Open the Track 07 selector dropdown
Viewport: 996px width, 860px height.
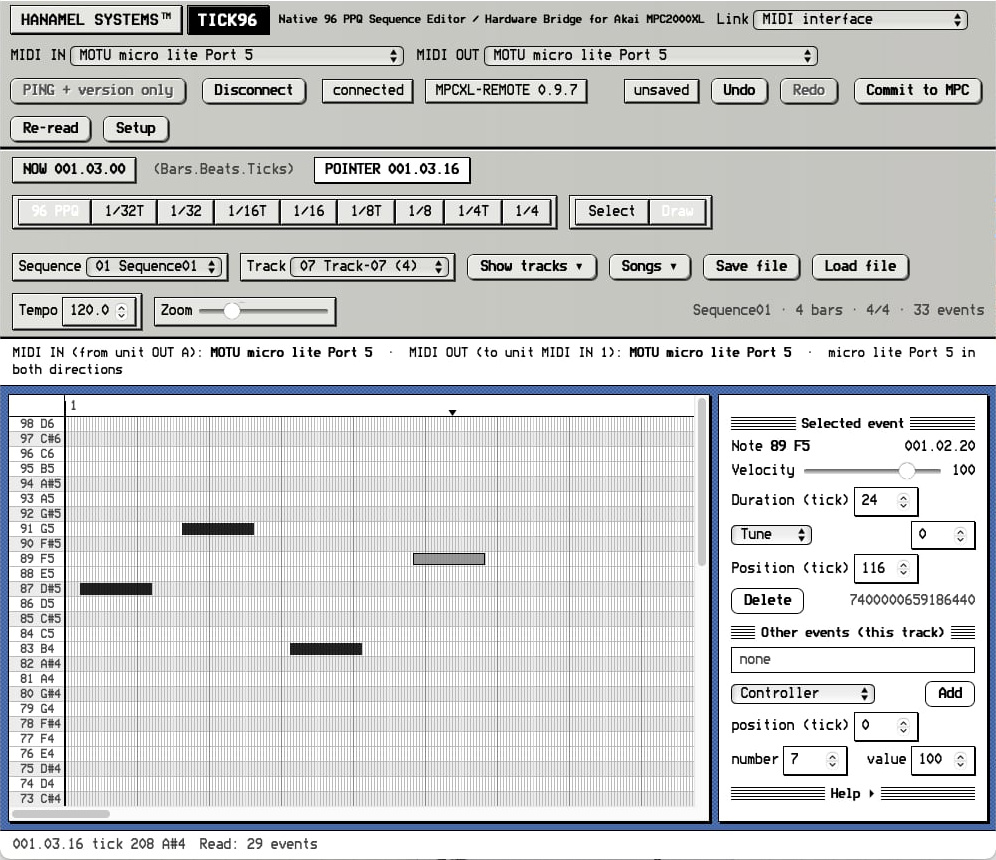(x=369, y=266)
